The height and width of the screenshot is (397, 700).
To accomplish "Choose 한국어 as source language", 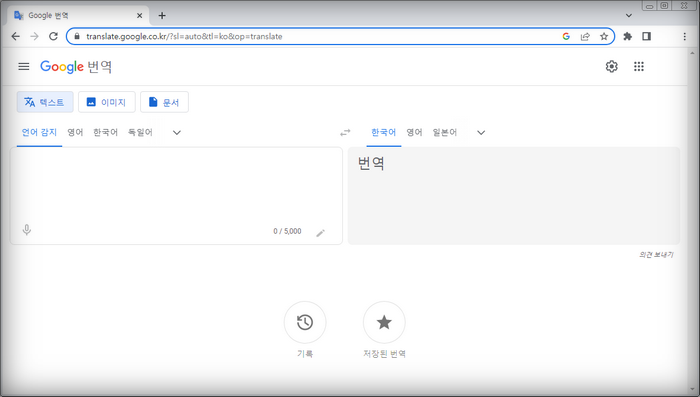I will 105,133.
